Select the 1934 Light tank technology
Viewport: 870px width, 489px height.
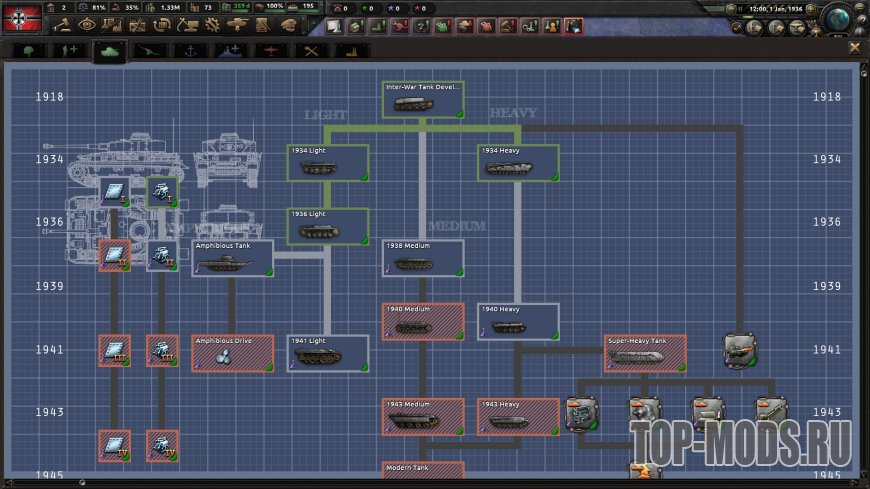click(329, 164)
